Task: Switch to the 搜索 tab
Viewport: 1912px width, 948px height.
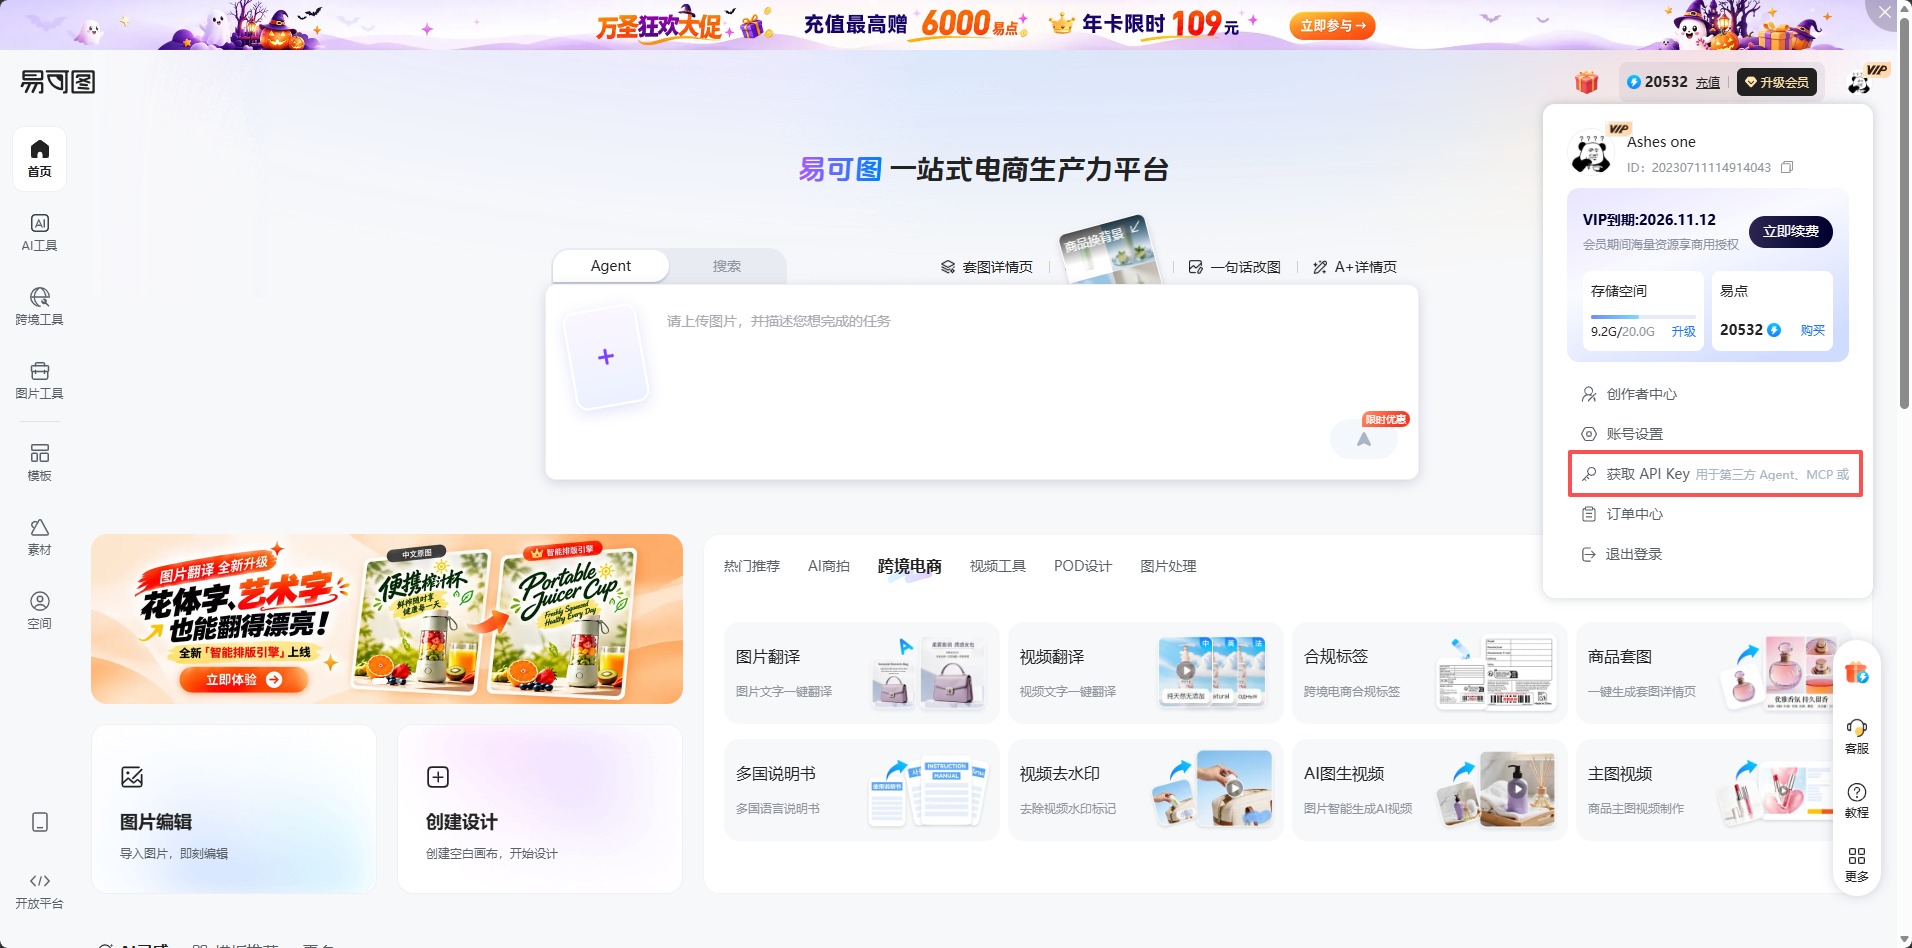Action: (x=727, y=266)
